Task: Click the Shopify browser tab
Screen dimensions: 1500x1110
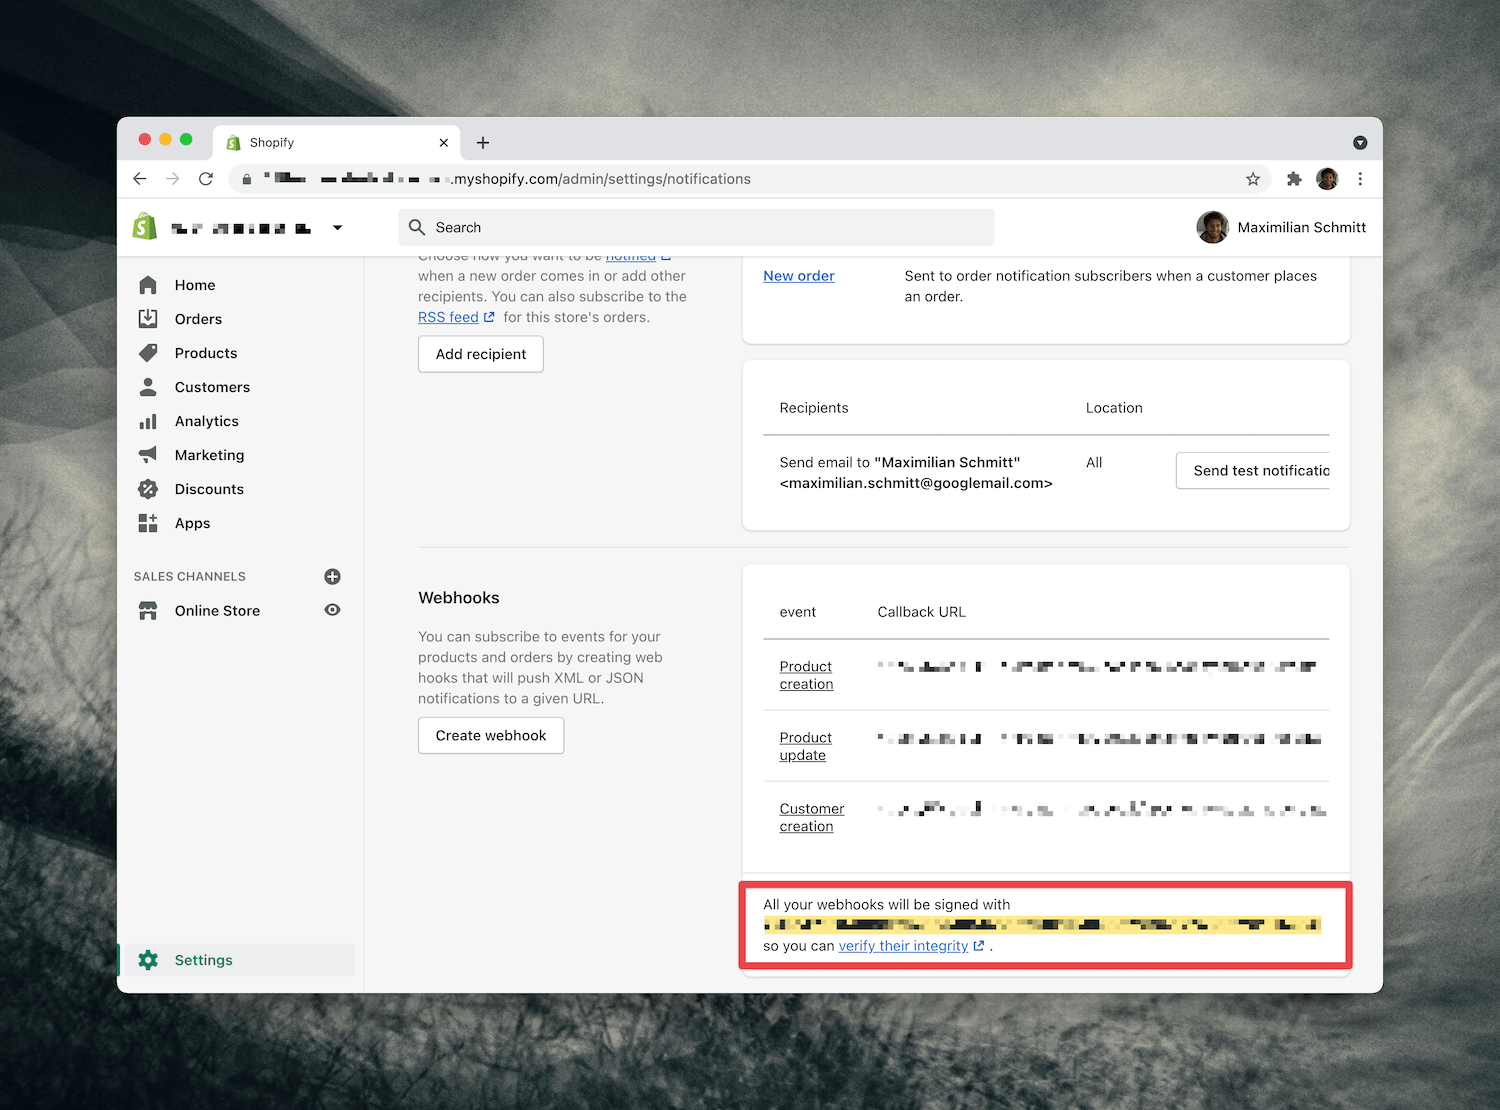Action: [x=336, y=142]
